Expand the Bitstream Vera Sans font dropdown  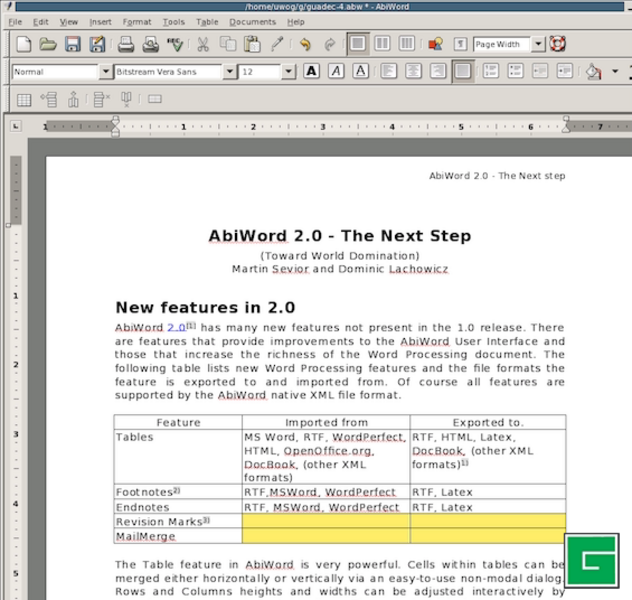(x=229, y=72)
